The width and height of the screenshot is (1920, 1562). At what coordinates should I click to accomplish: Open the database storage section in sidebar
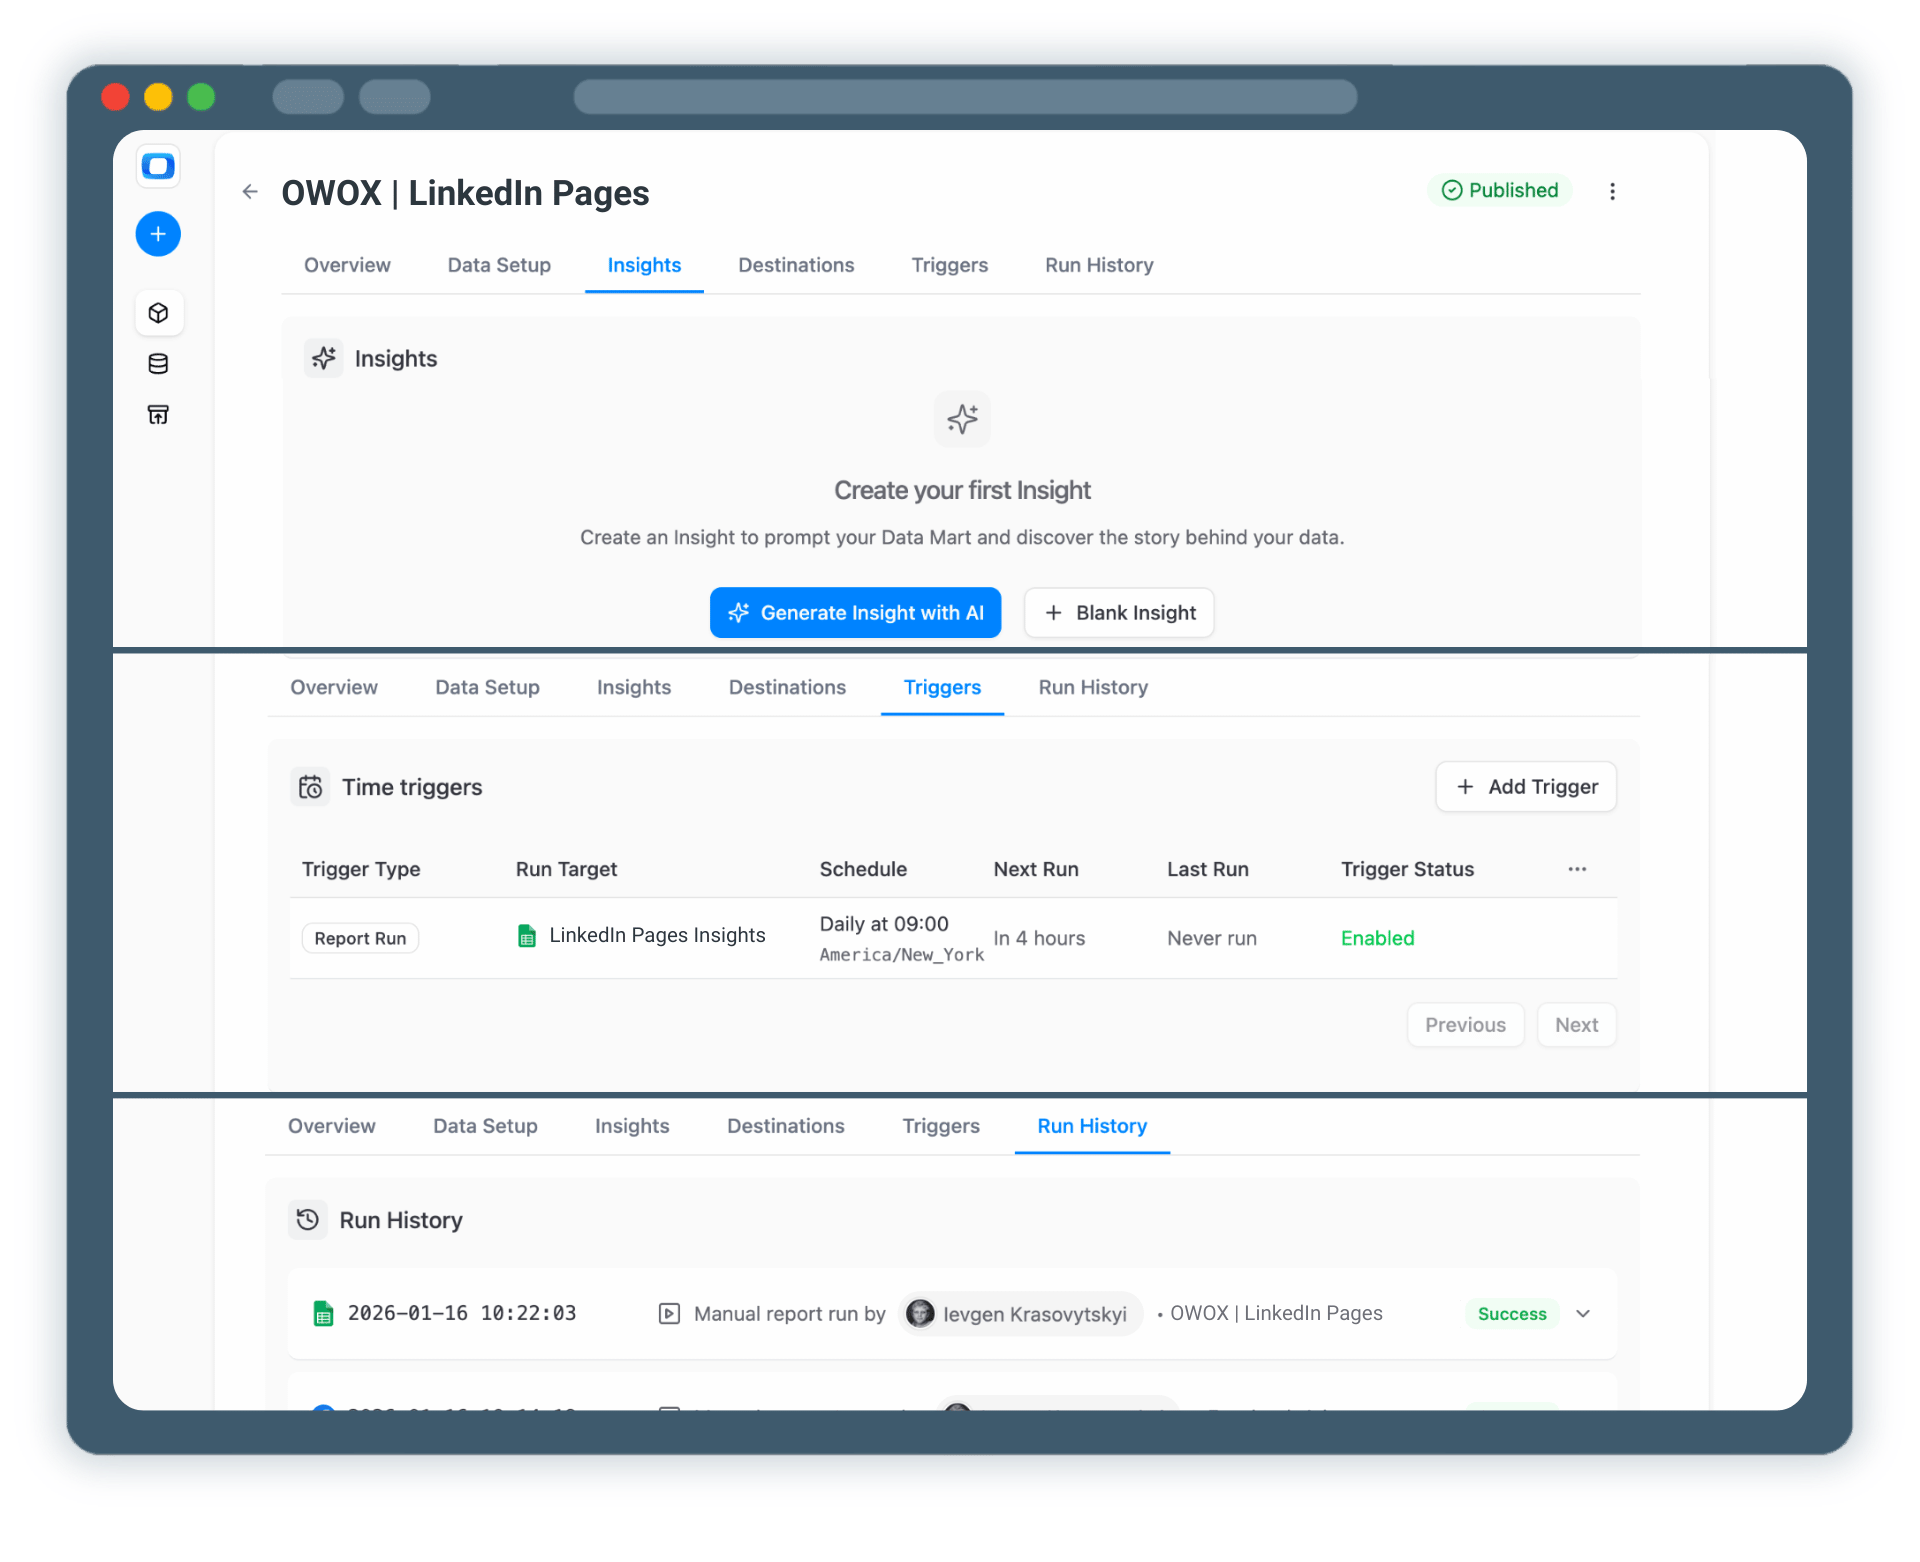pyautogui.click(x=158, y=363)
